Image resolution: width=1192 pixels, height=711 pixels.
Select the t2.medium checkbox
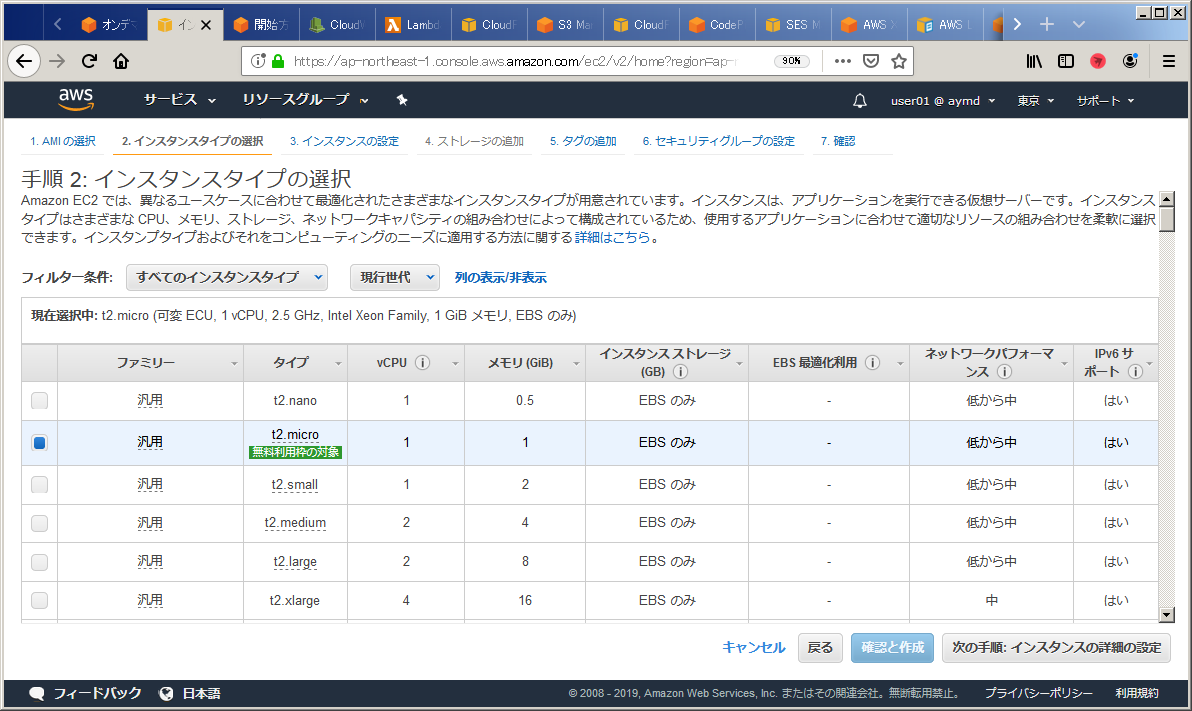(x=40, y=523)
